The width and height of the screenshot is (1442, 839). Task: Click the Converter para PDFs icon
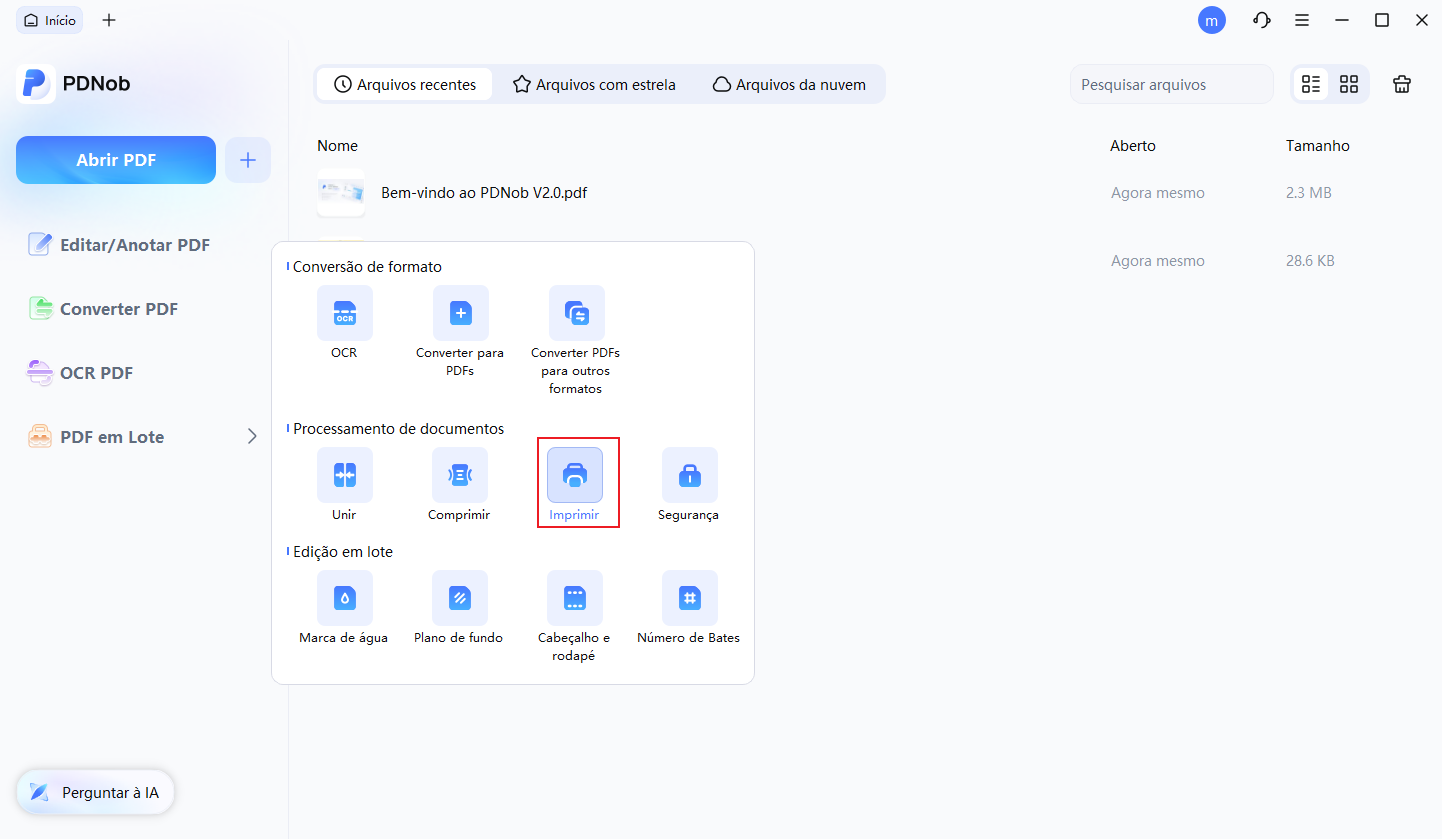coord(460,313)
